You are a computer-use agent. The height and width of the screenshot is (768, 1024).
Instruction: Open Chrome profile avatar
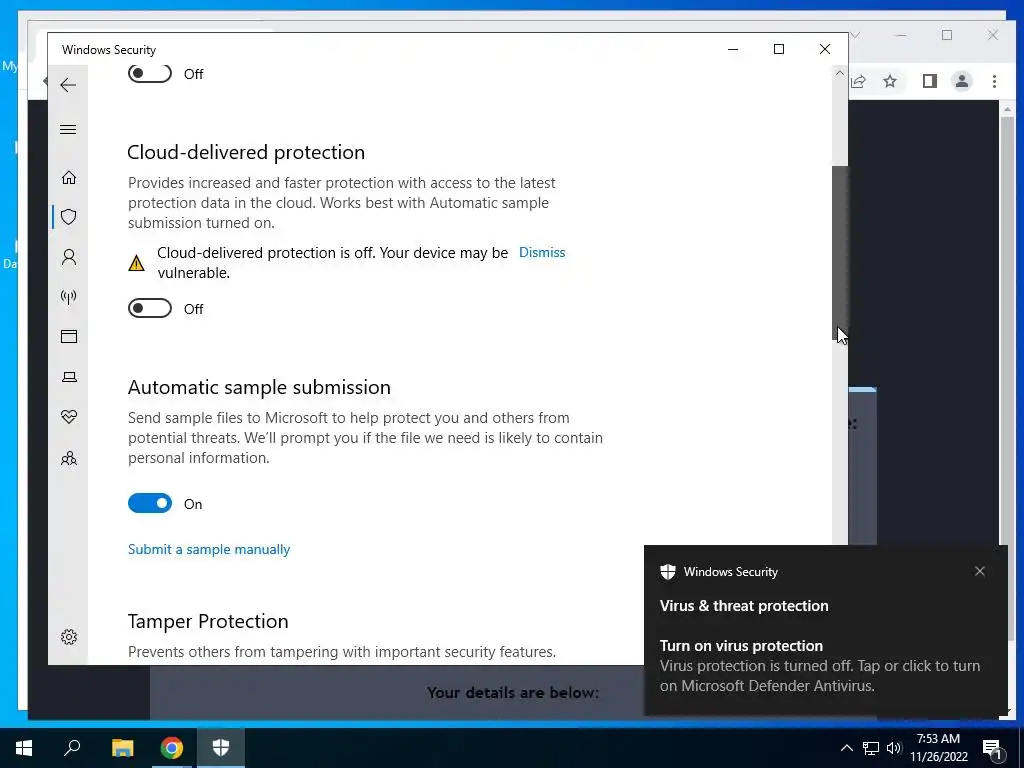[x=962, y=81]
